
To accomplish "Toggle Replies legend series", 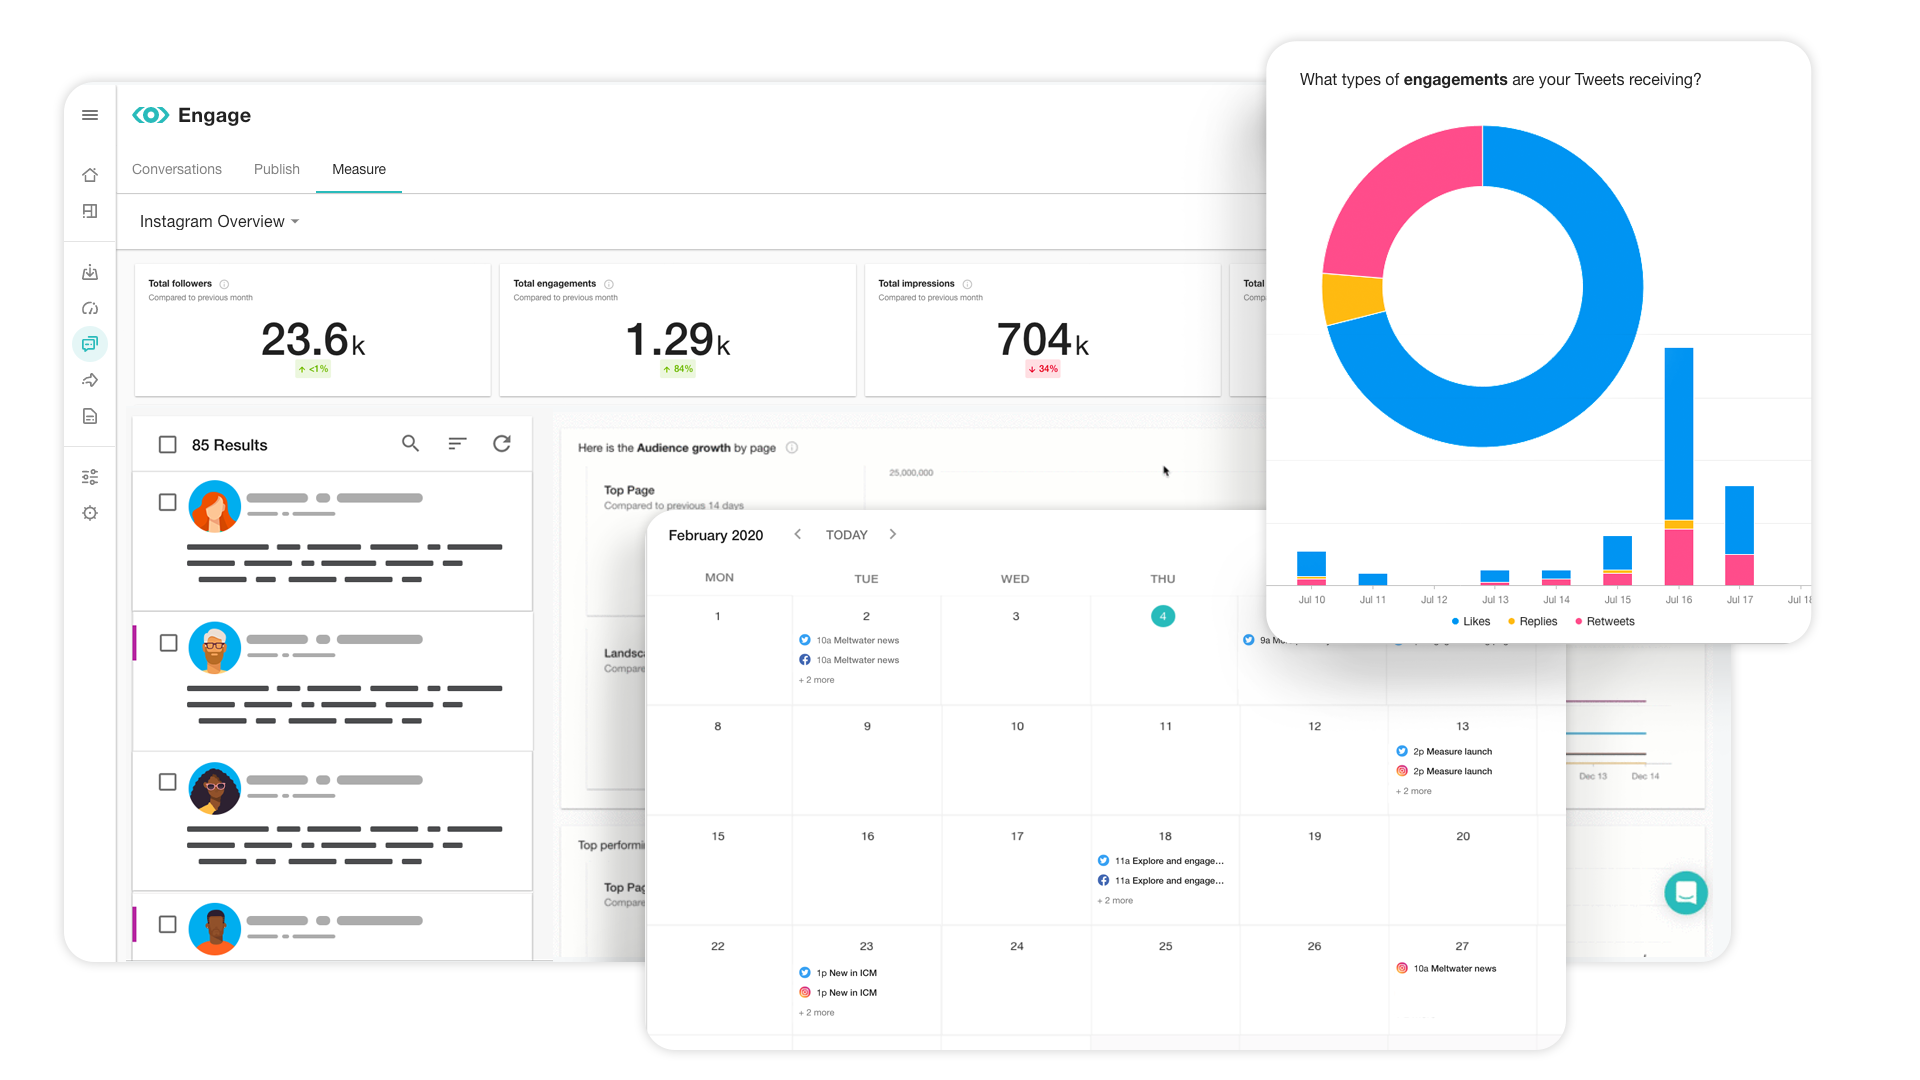I will (x=1533, y=621).
